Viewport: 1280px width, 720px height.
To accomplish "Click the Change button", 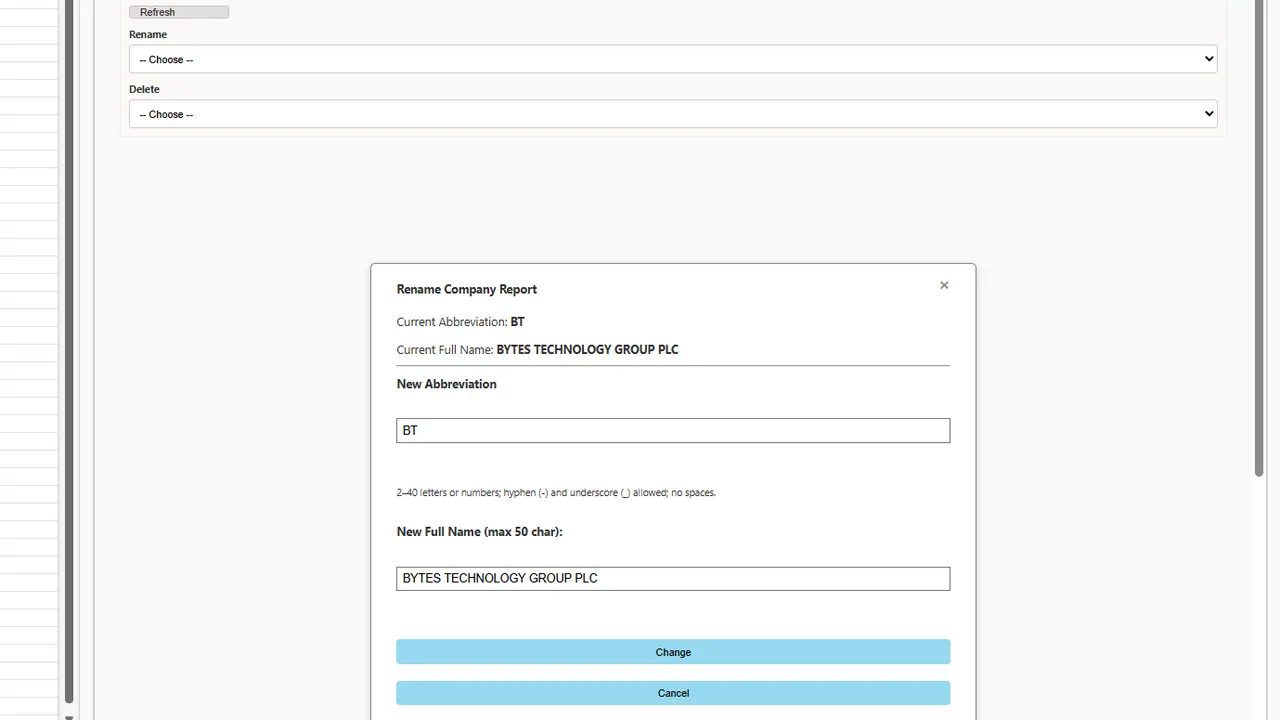I will click(x=673, y=652).
